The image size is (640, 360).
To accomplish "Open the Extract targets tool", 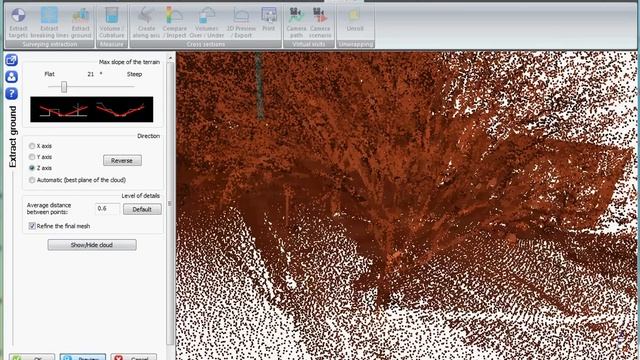I will pos(18,23).
